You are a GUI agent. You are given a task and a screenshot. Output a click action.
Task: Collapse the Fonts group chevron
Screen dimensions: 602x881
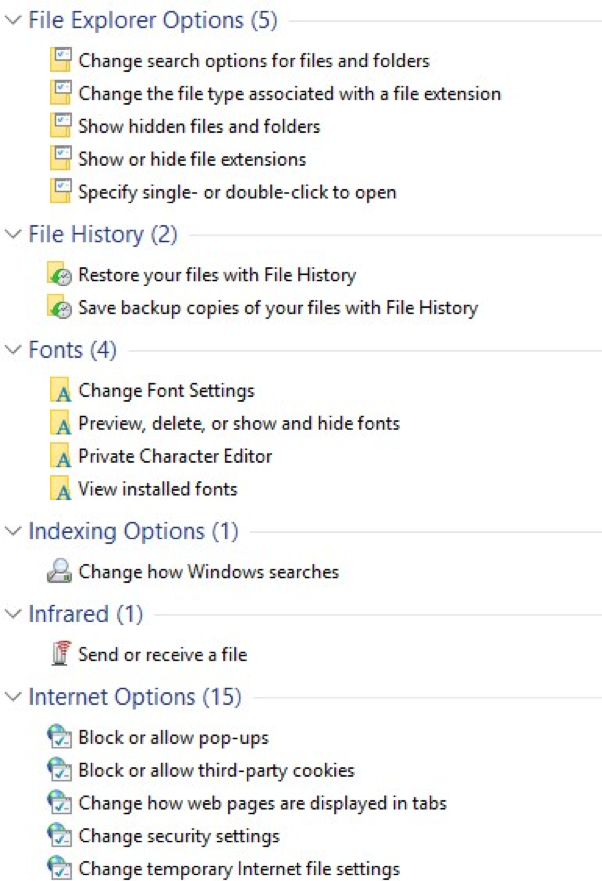coord(13,349)
